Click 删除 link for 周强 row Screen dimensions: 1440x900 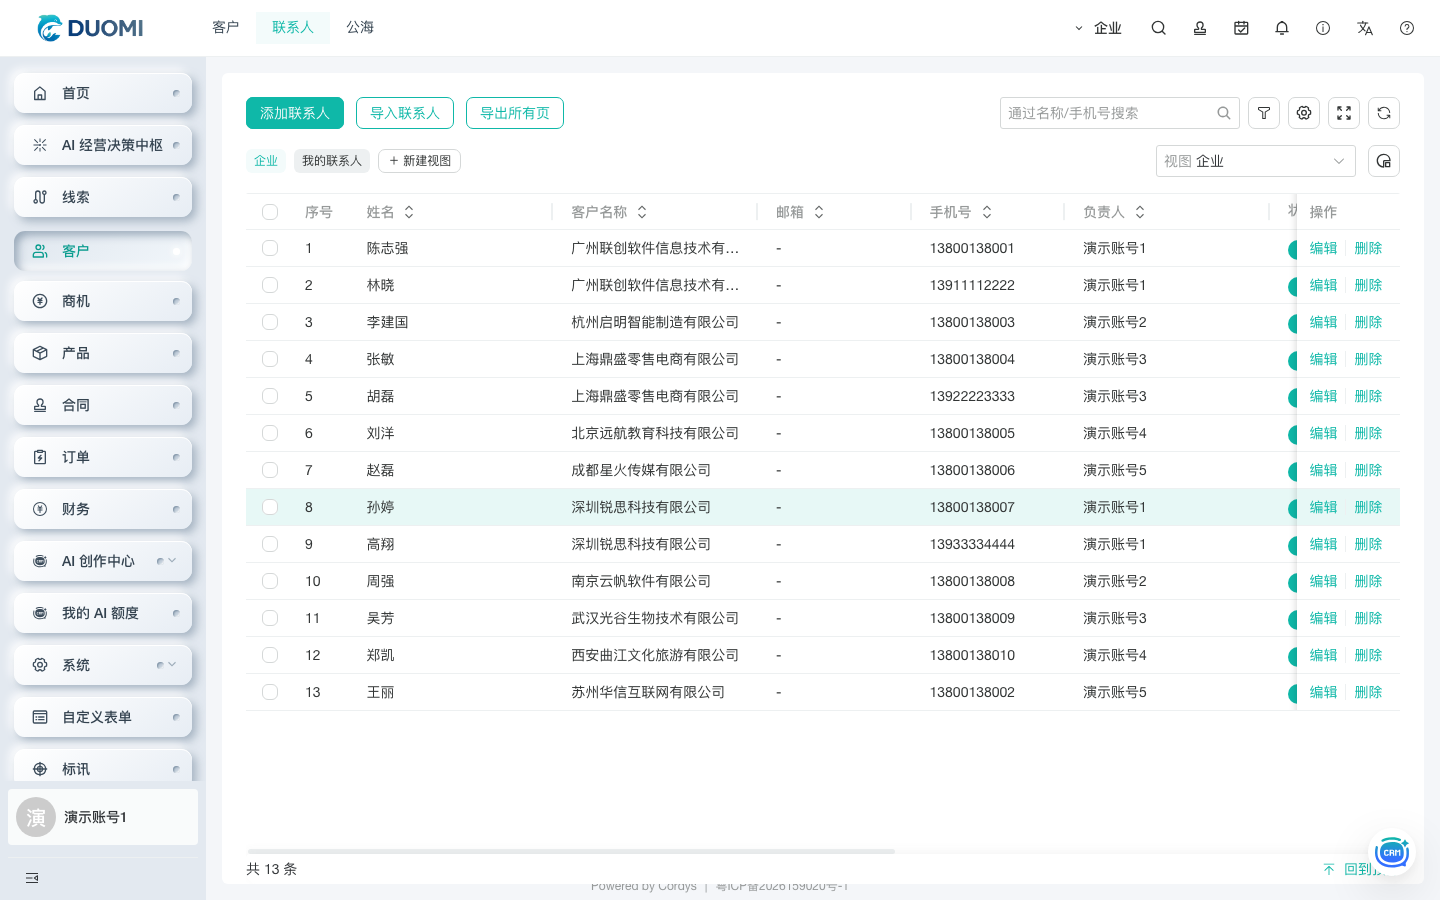(1368, 581)
